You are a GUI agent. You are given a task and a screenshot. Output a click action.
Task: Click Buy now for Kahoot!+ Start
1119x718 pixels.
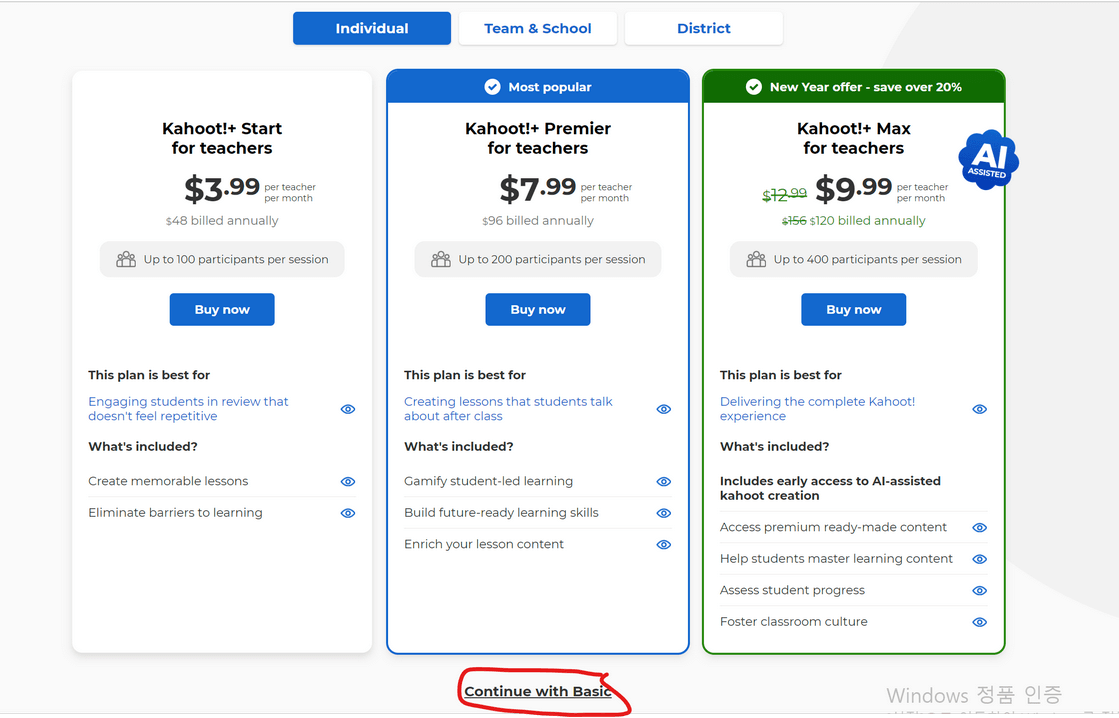tap(222, 310)
